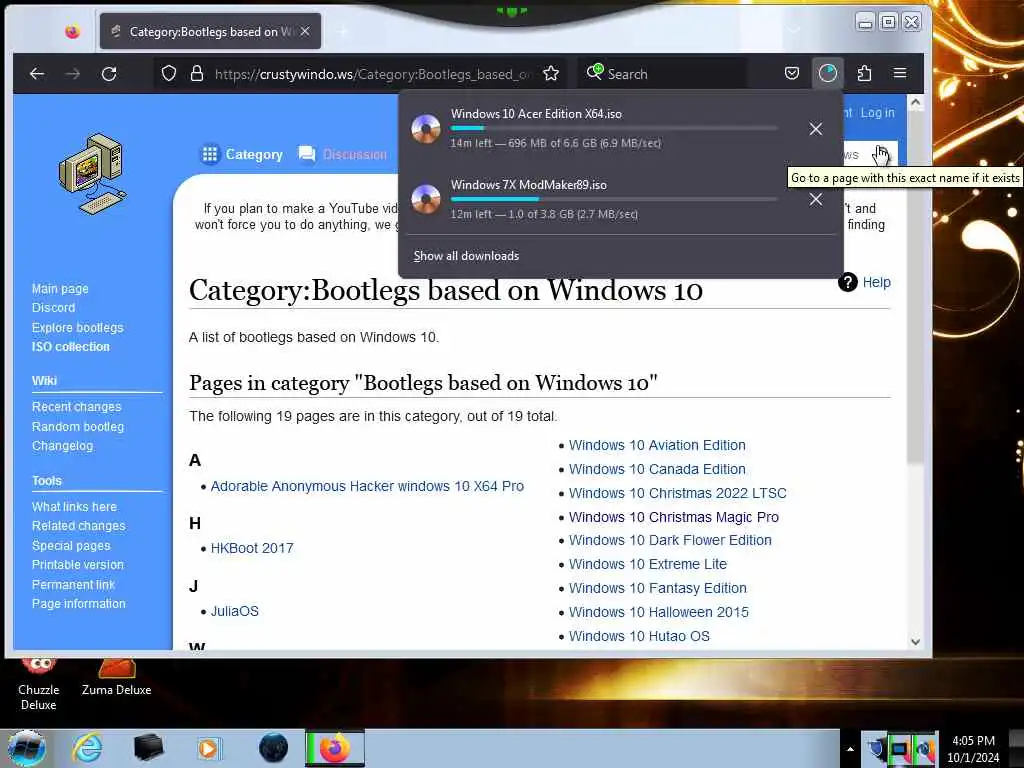Open the Firefox hamburger menu
The height and width of the screenshot is (768, 1024).
pos(900,72)
